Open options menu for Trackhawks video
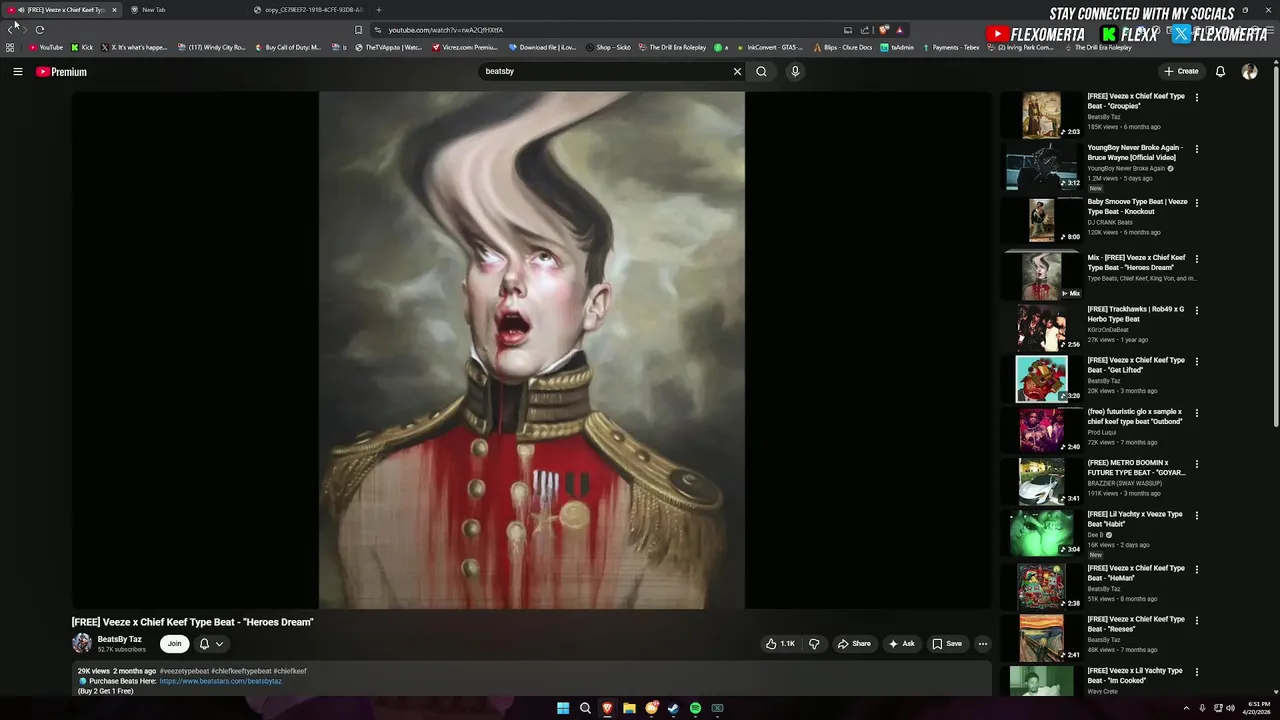Screen dimensions: 1280x720 coord(1197,311)
